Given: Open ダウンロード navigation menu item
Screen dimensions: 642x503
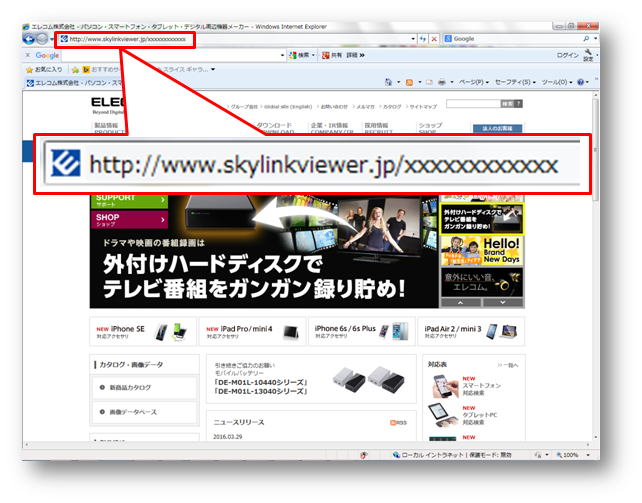Looking at the screenshot, I should coord(275,128).
